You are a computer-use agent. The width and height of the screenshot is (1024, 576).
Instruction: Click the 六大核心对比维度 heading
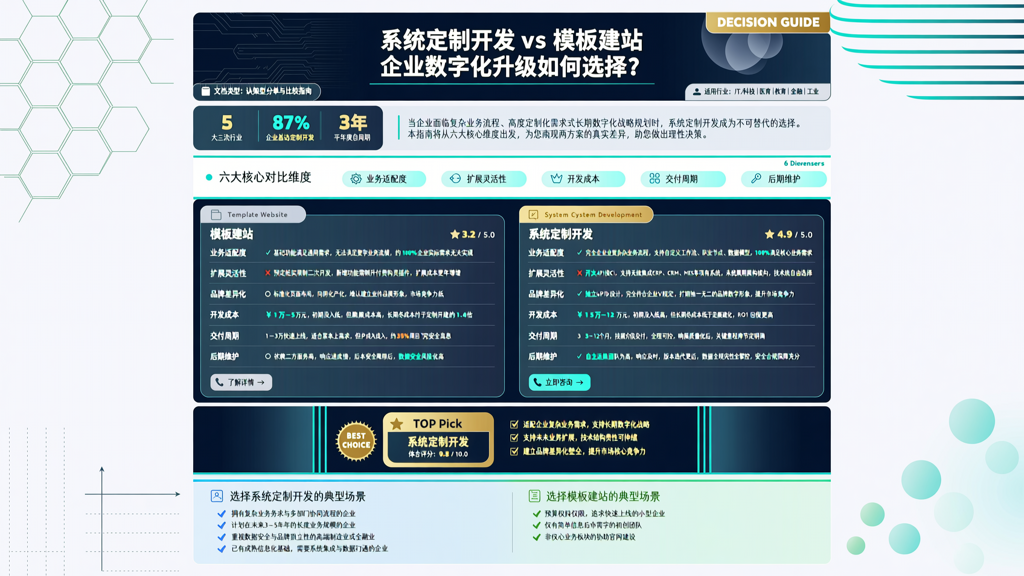tap(265, 178)
